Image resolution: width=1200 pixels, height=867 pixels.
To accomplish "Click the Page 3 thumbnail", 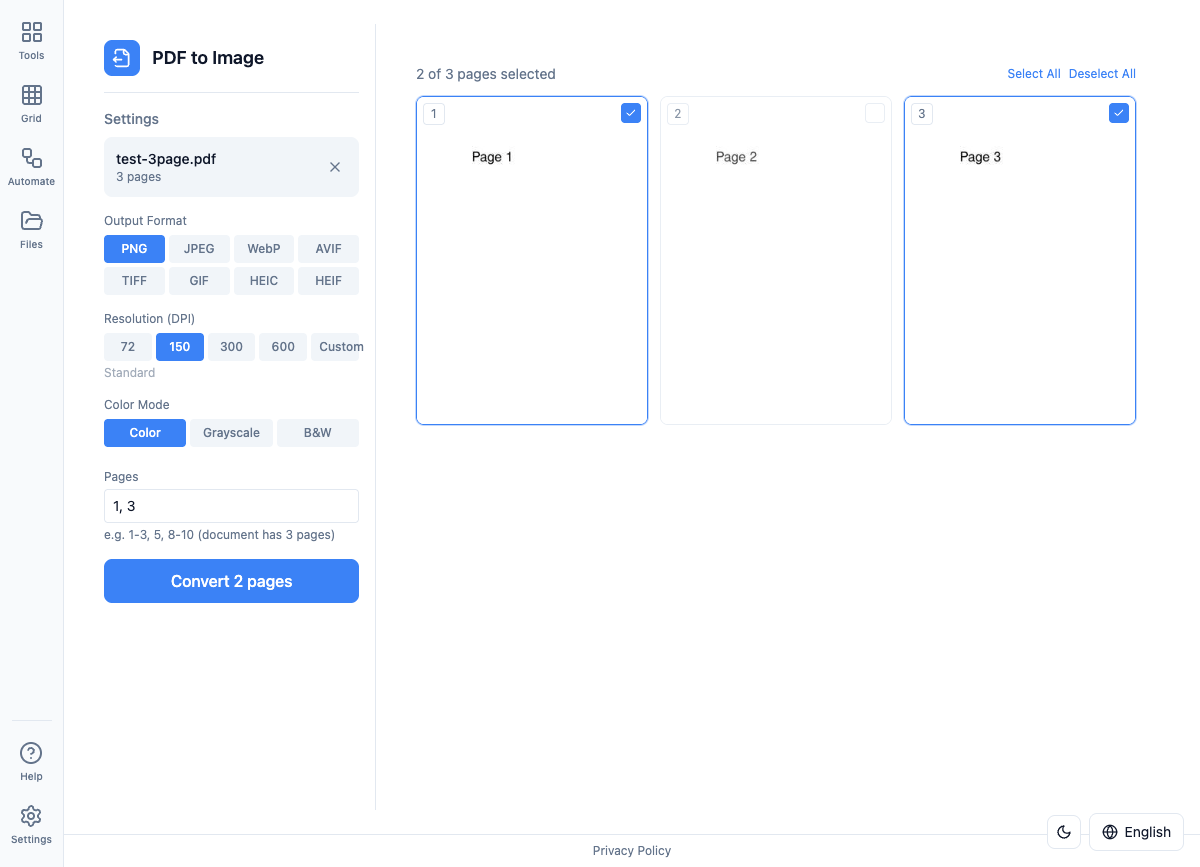I will click(x=1020, y=261).
